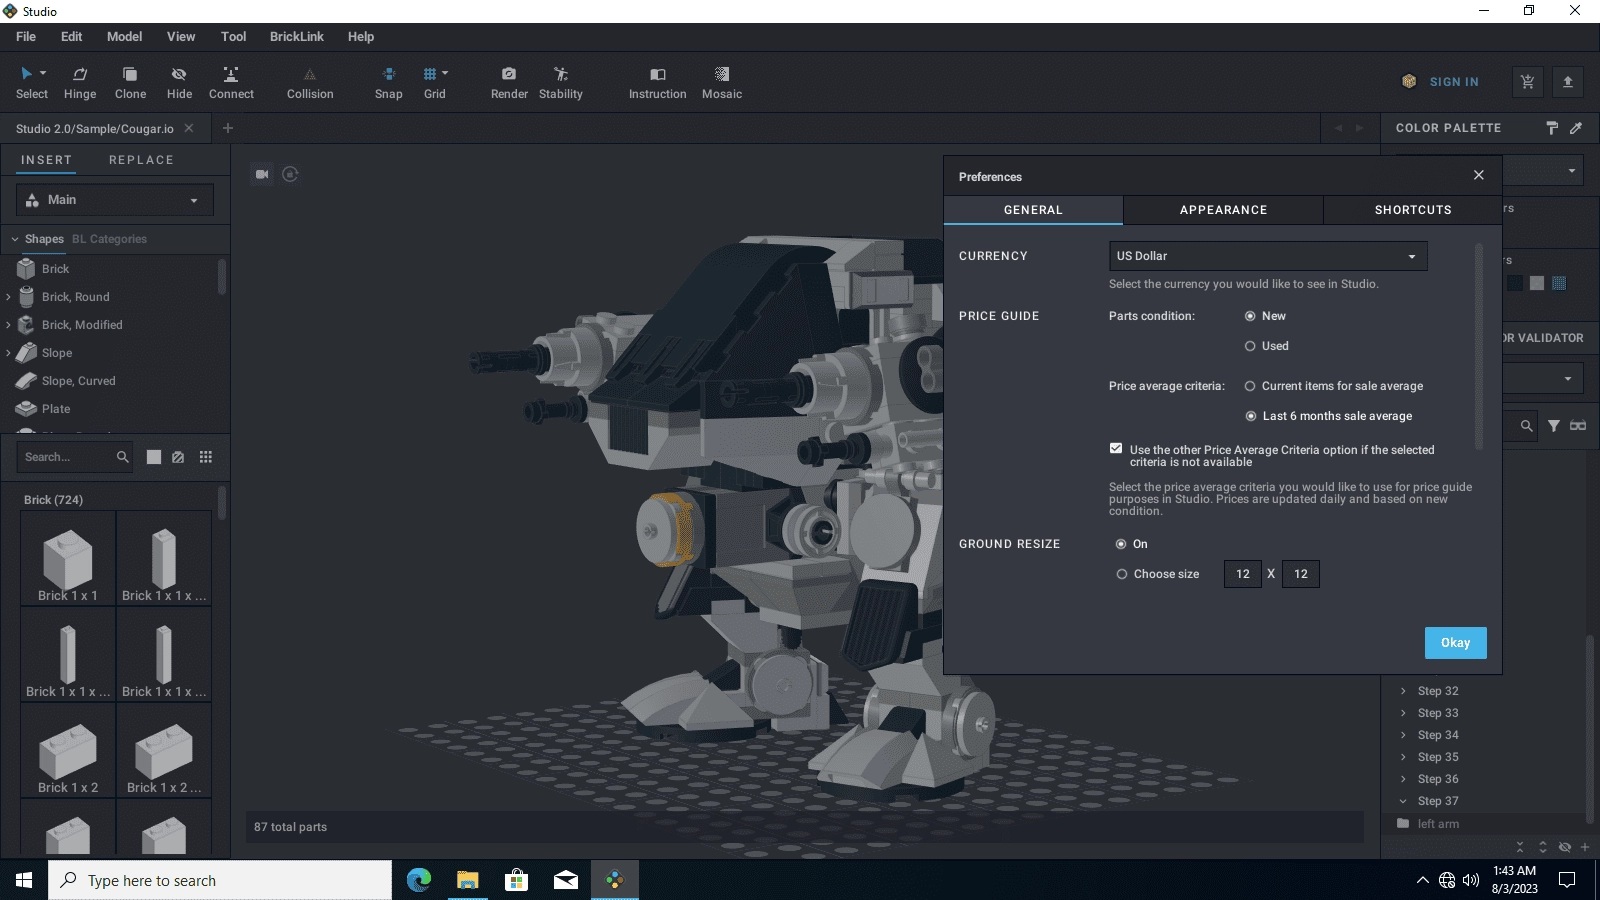Expand Step 32 in step list
The image size is (1600, 900).
click(1403, 691)
